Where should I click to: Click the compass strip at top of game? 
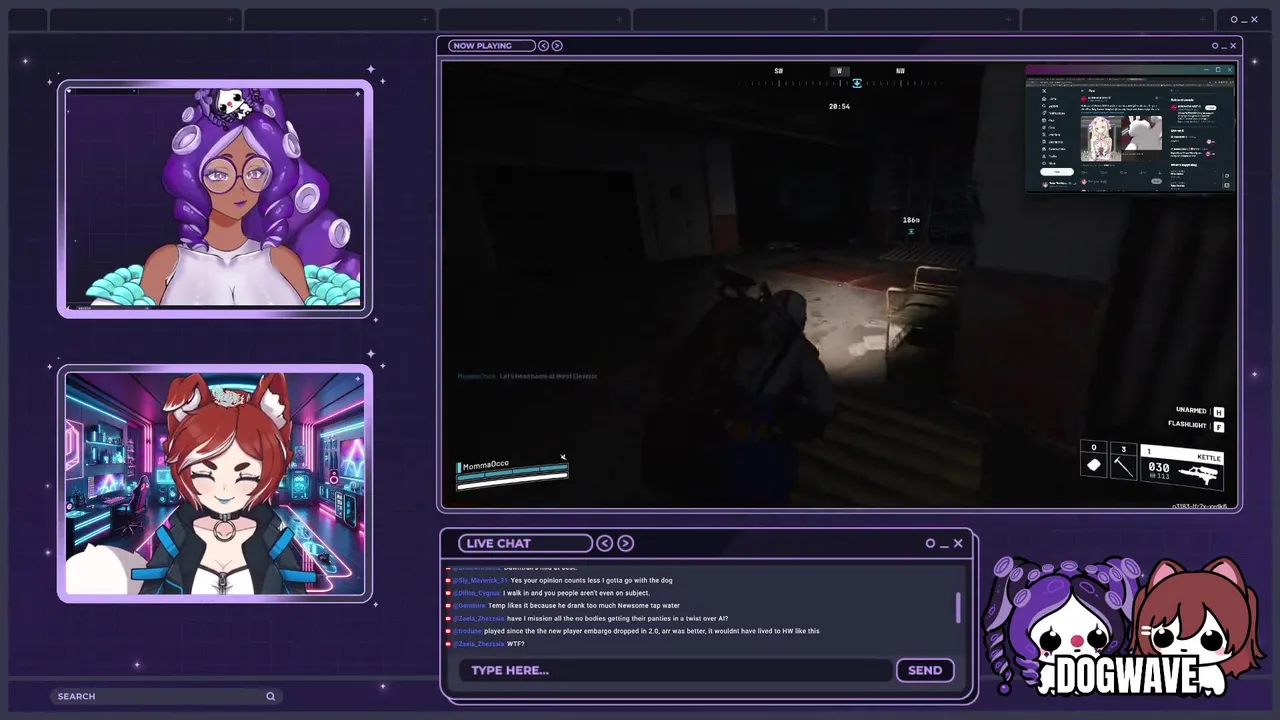tap(840, 77)
